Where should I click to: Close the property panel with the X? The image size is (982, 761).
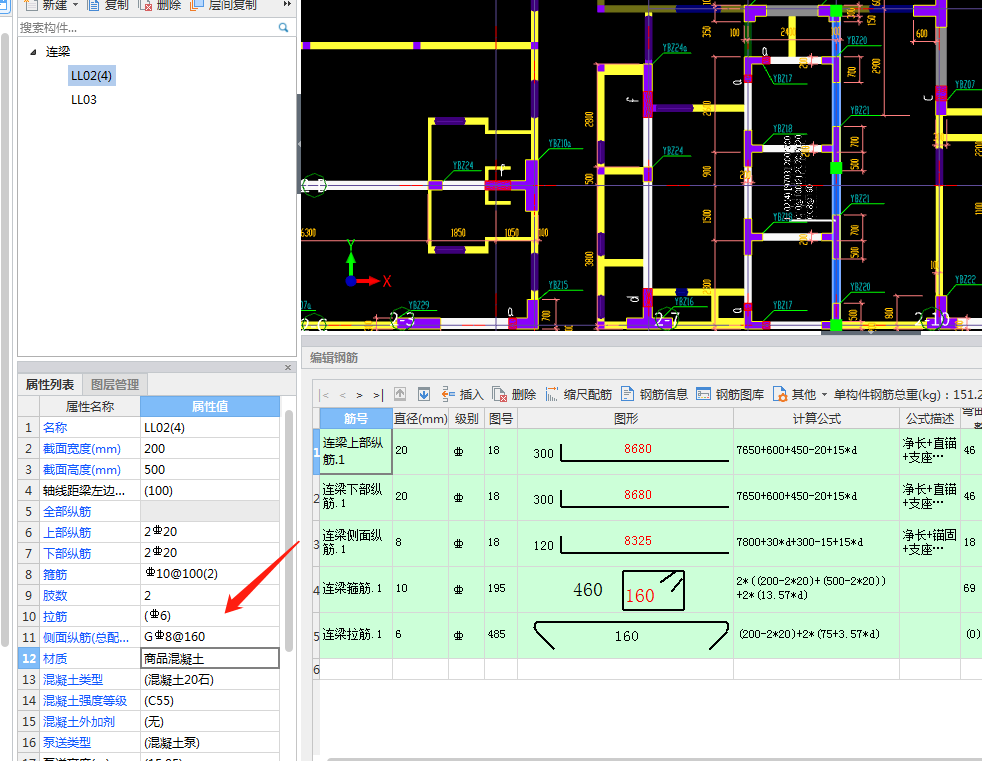(x=288, y=368)
